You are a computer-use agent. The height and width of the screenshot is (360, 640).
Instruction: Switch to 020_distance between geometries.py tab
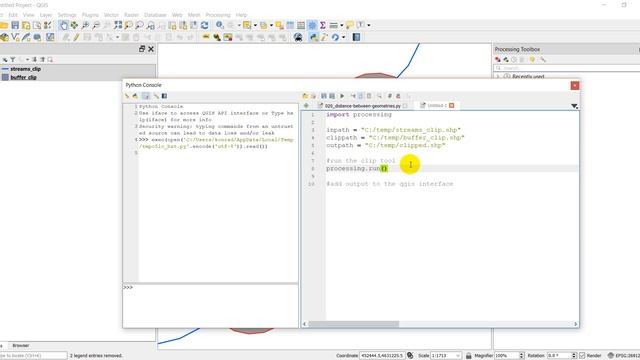362,106
